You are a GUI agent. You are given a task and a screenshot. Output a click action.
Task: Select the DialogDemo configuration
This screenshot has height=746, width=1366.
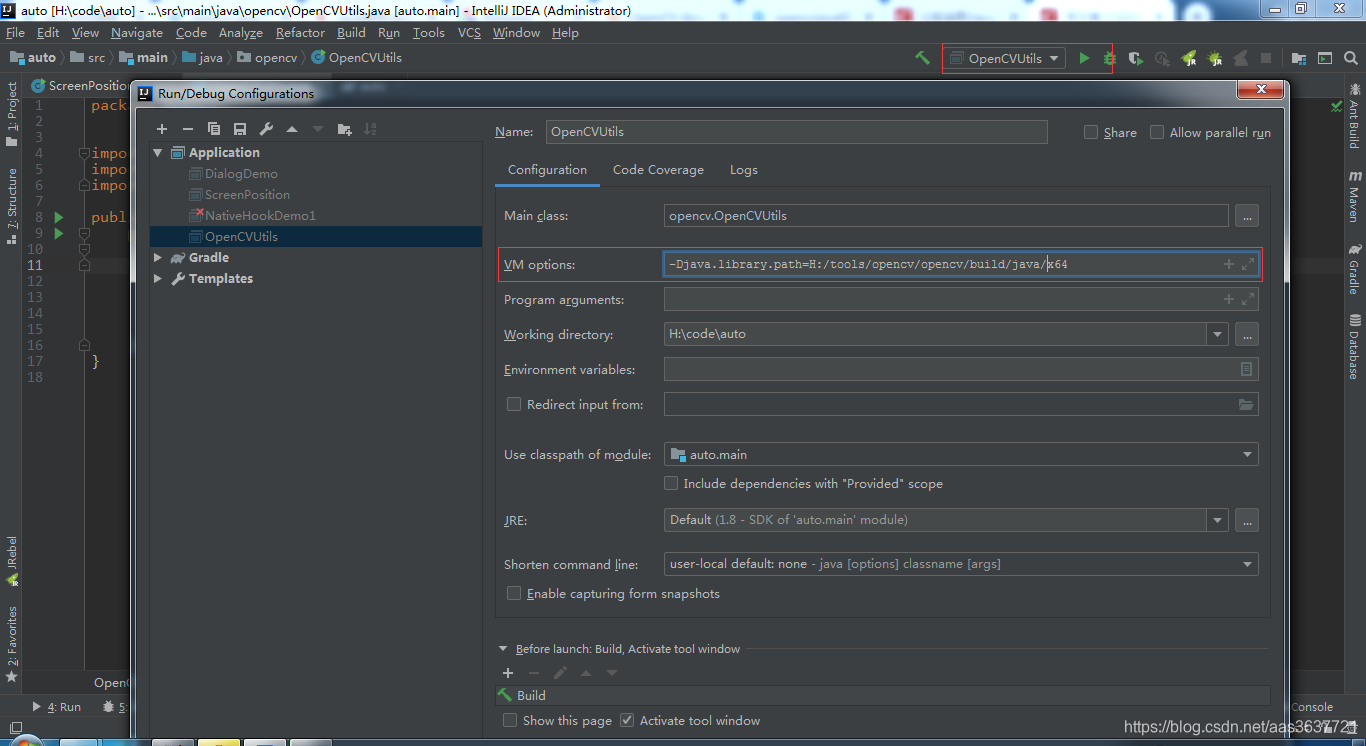241,173
